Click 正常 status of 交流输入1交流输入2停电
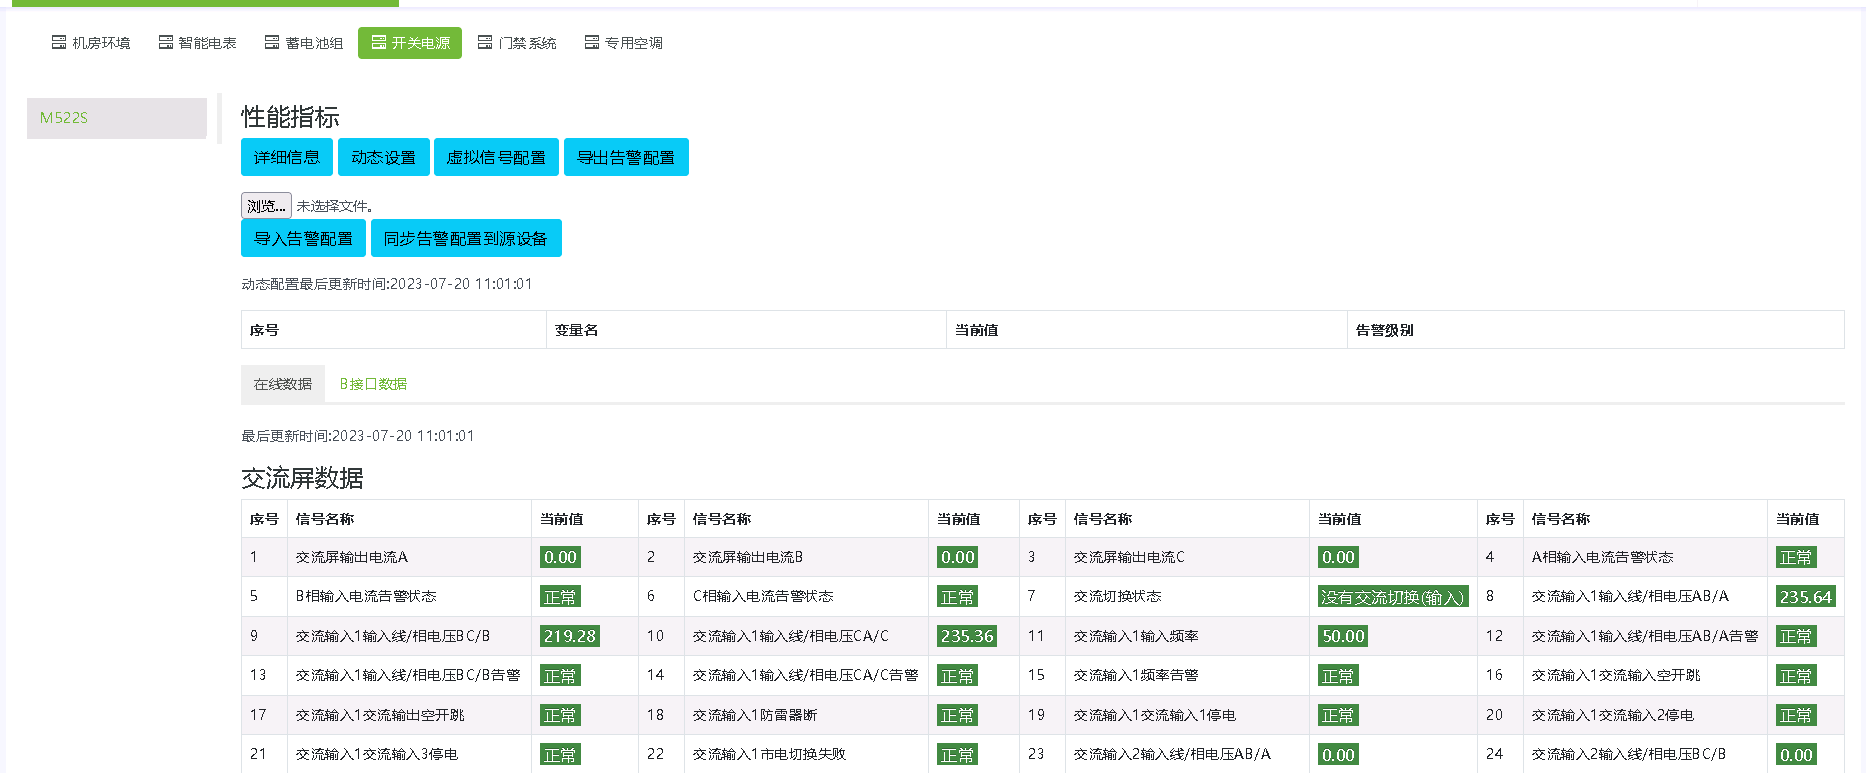 1796,715
